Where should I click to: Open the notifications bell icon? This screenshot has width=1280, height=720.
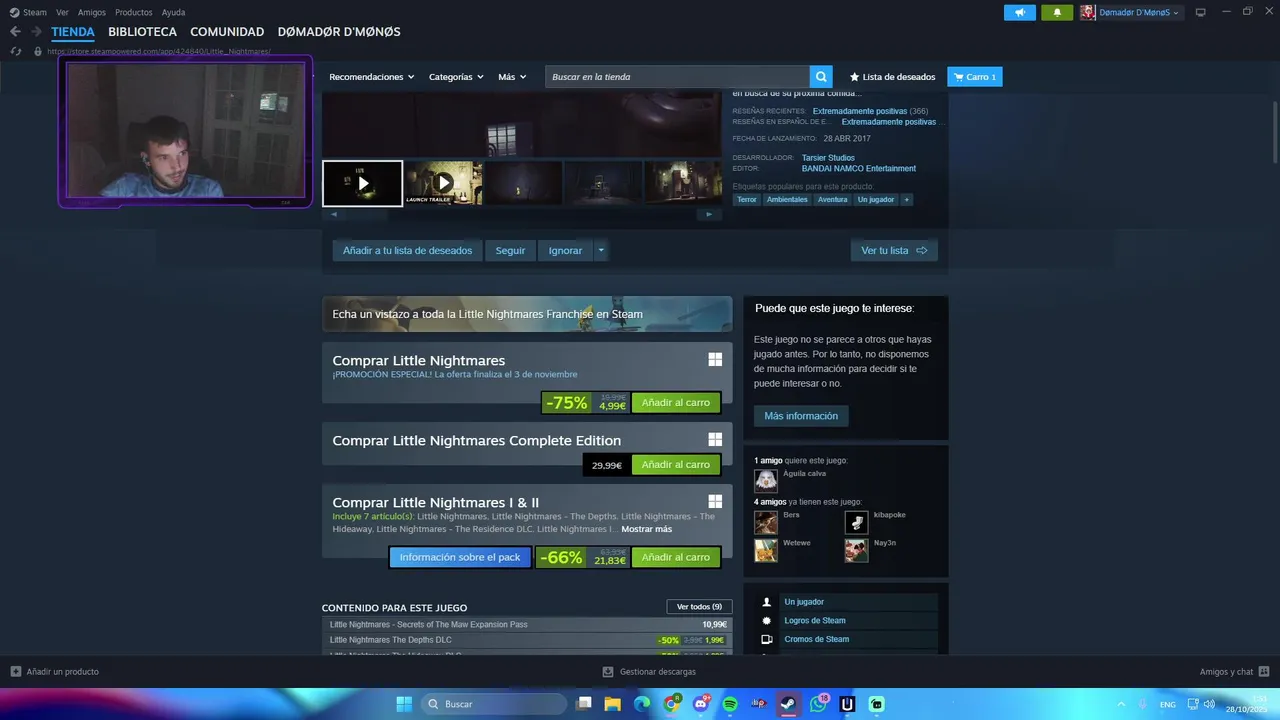[1057, 12]
